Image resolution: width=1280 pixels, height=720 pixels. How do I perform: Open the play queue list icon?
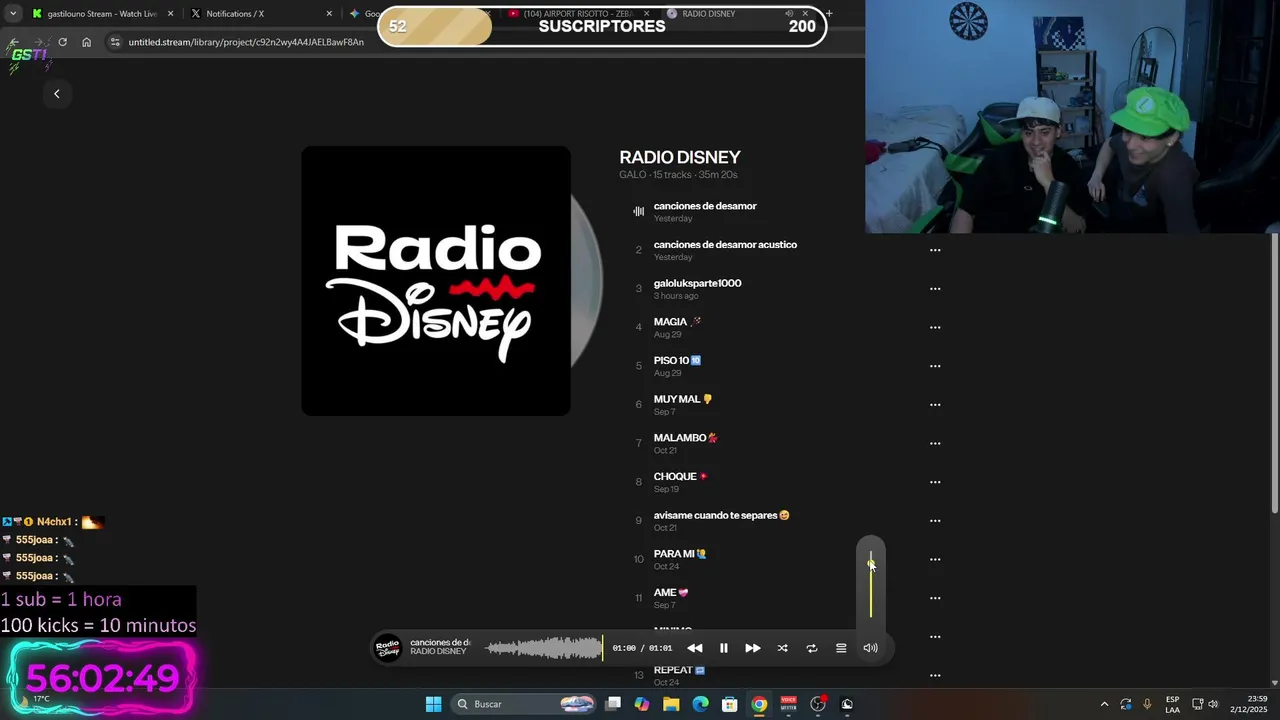[841, 648]
